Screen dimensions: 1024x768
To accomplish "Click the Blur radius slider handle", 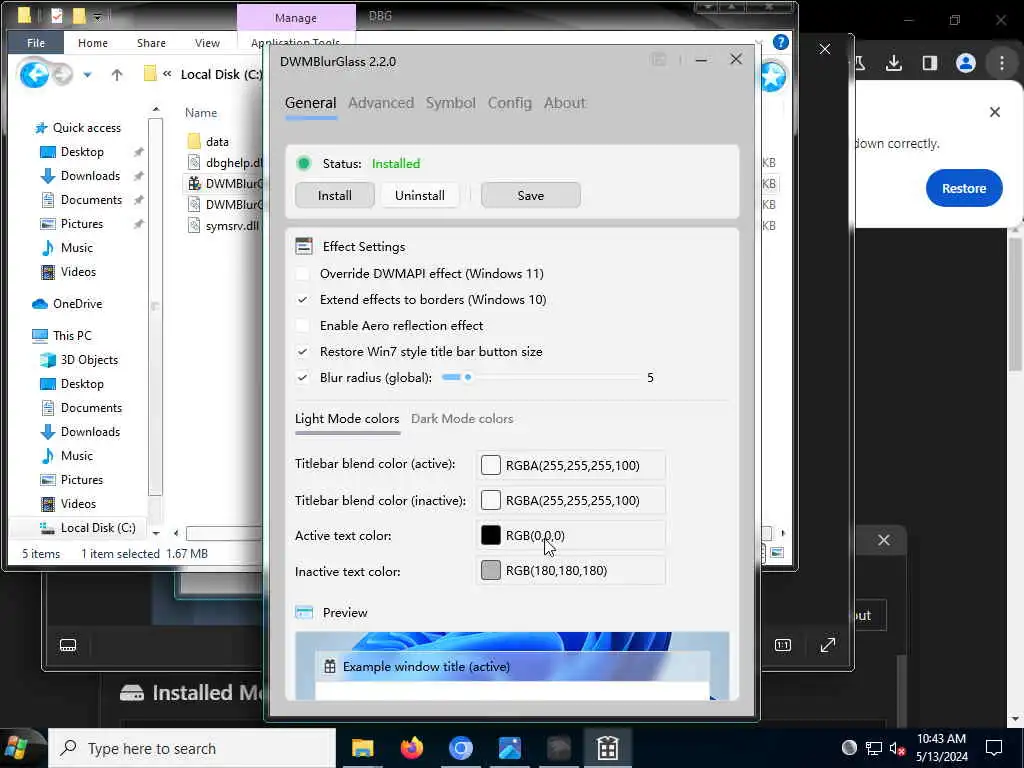I will point(468,377).
